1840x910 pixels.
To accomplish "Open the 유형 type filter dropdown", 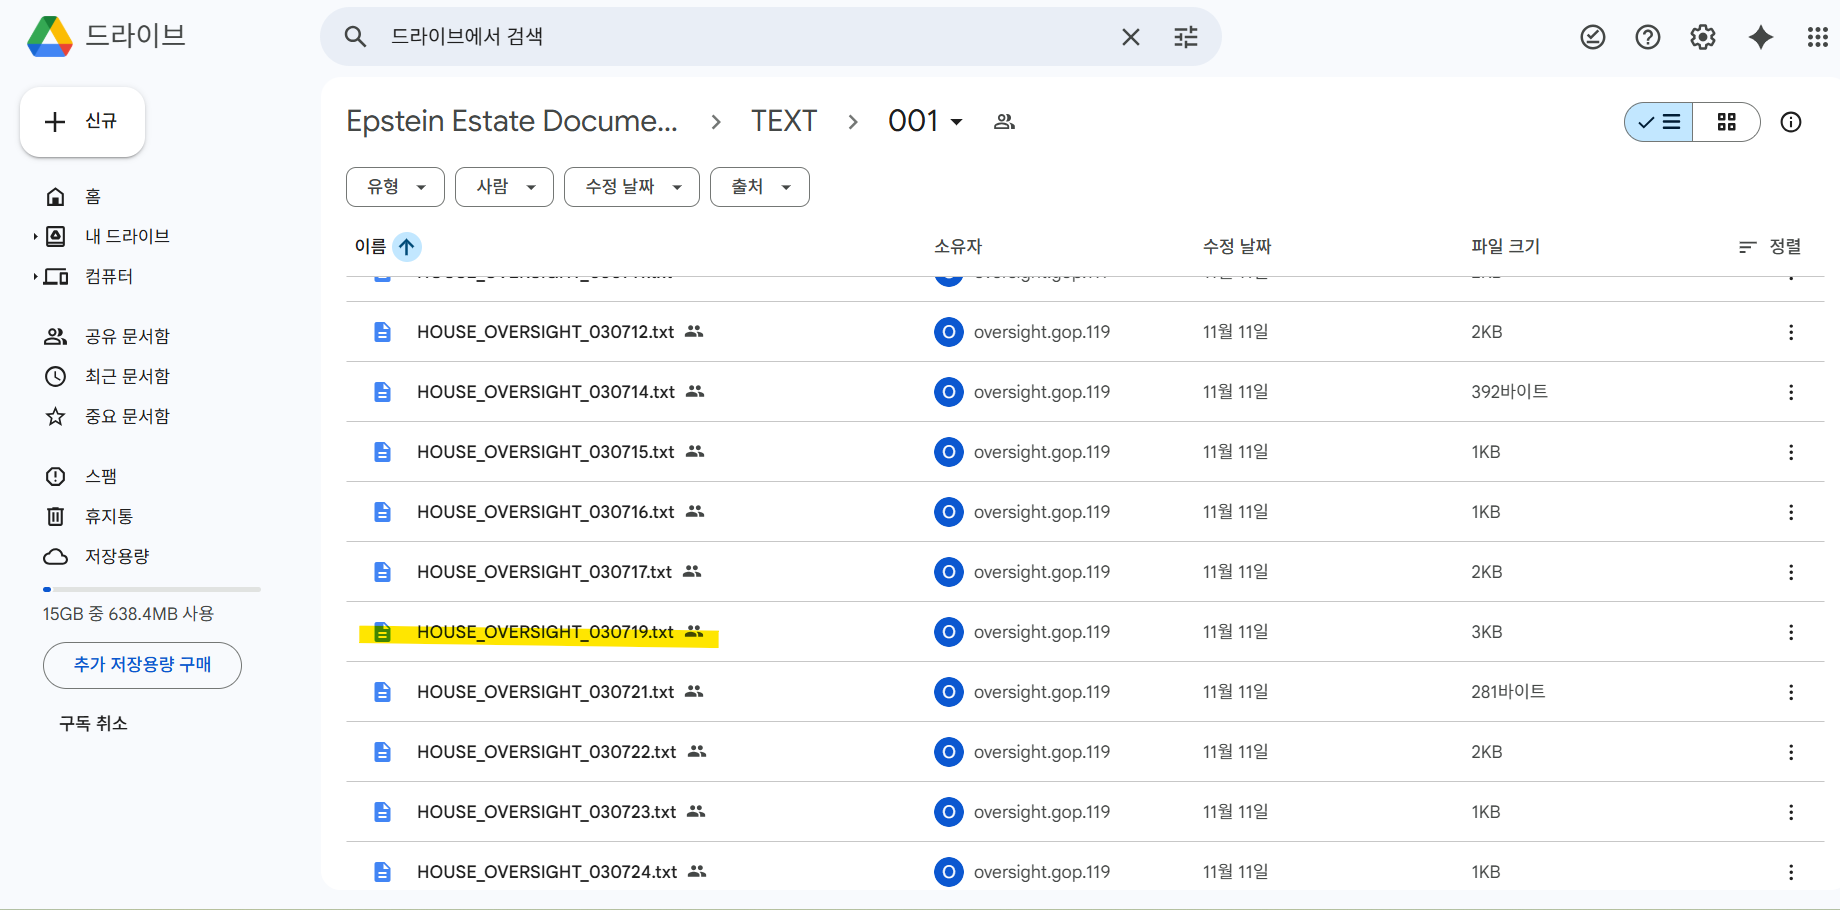I will point(395,187).
